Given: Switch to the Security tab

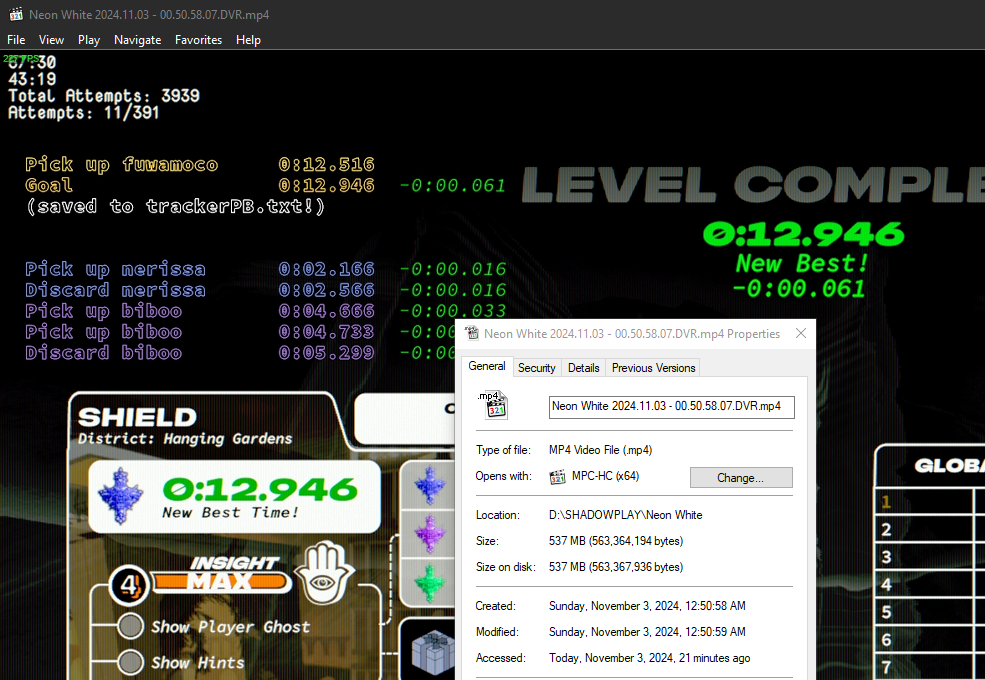Looking at the screenshot, I should [536, 368].
